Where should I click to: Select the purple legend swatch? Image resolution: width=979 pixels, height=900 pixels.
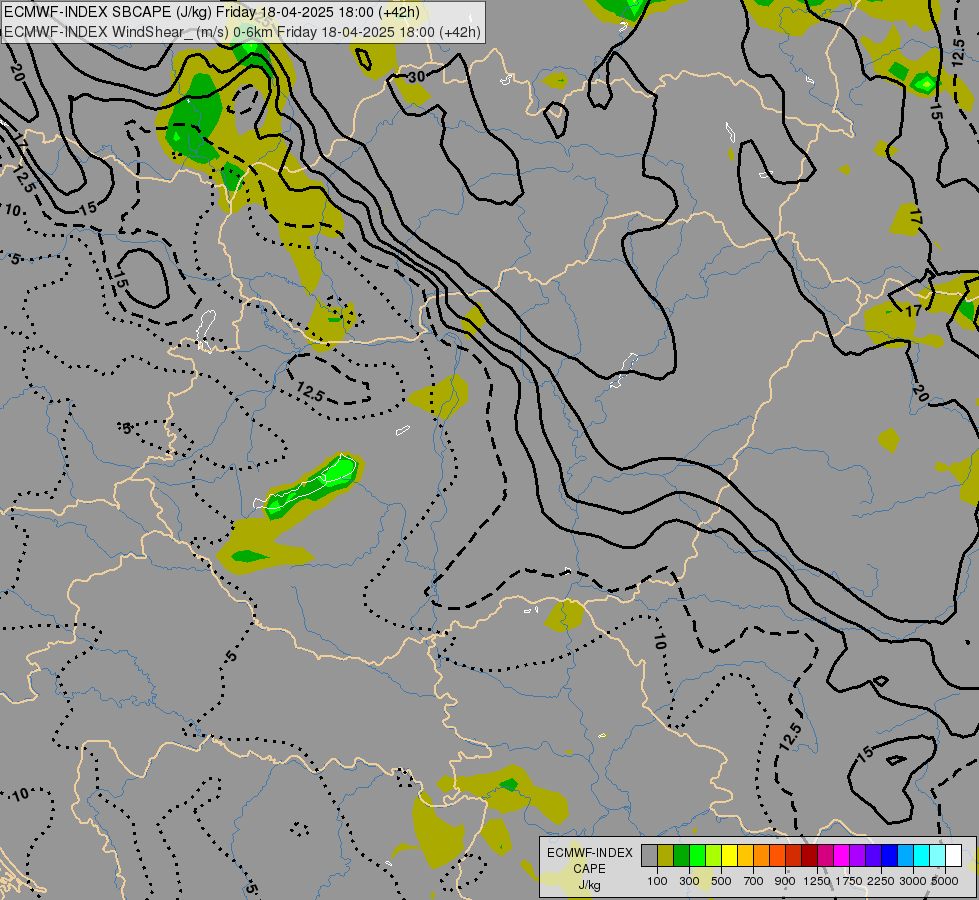(x=858, y=855)
